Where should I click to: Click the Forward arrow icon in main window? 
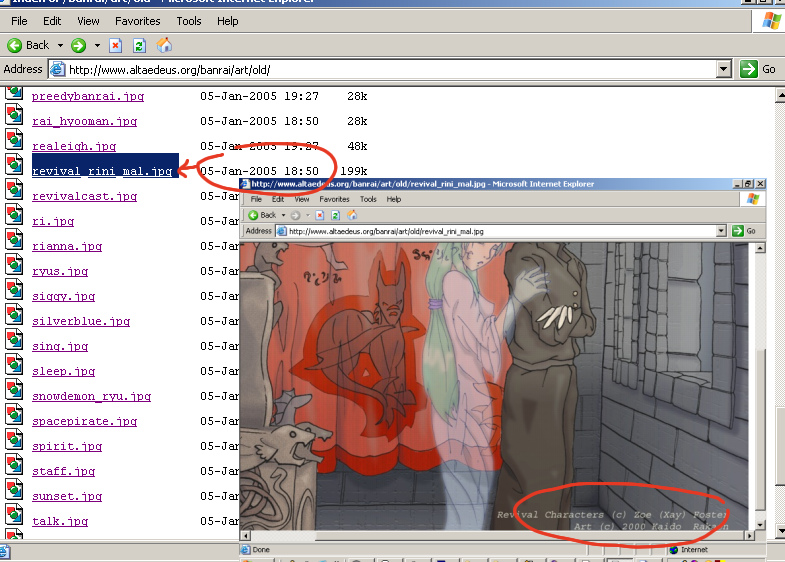[x=78, y=46]
